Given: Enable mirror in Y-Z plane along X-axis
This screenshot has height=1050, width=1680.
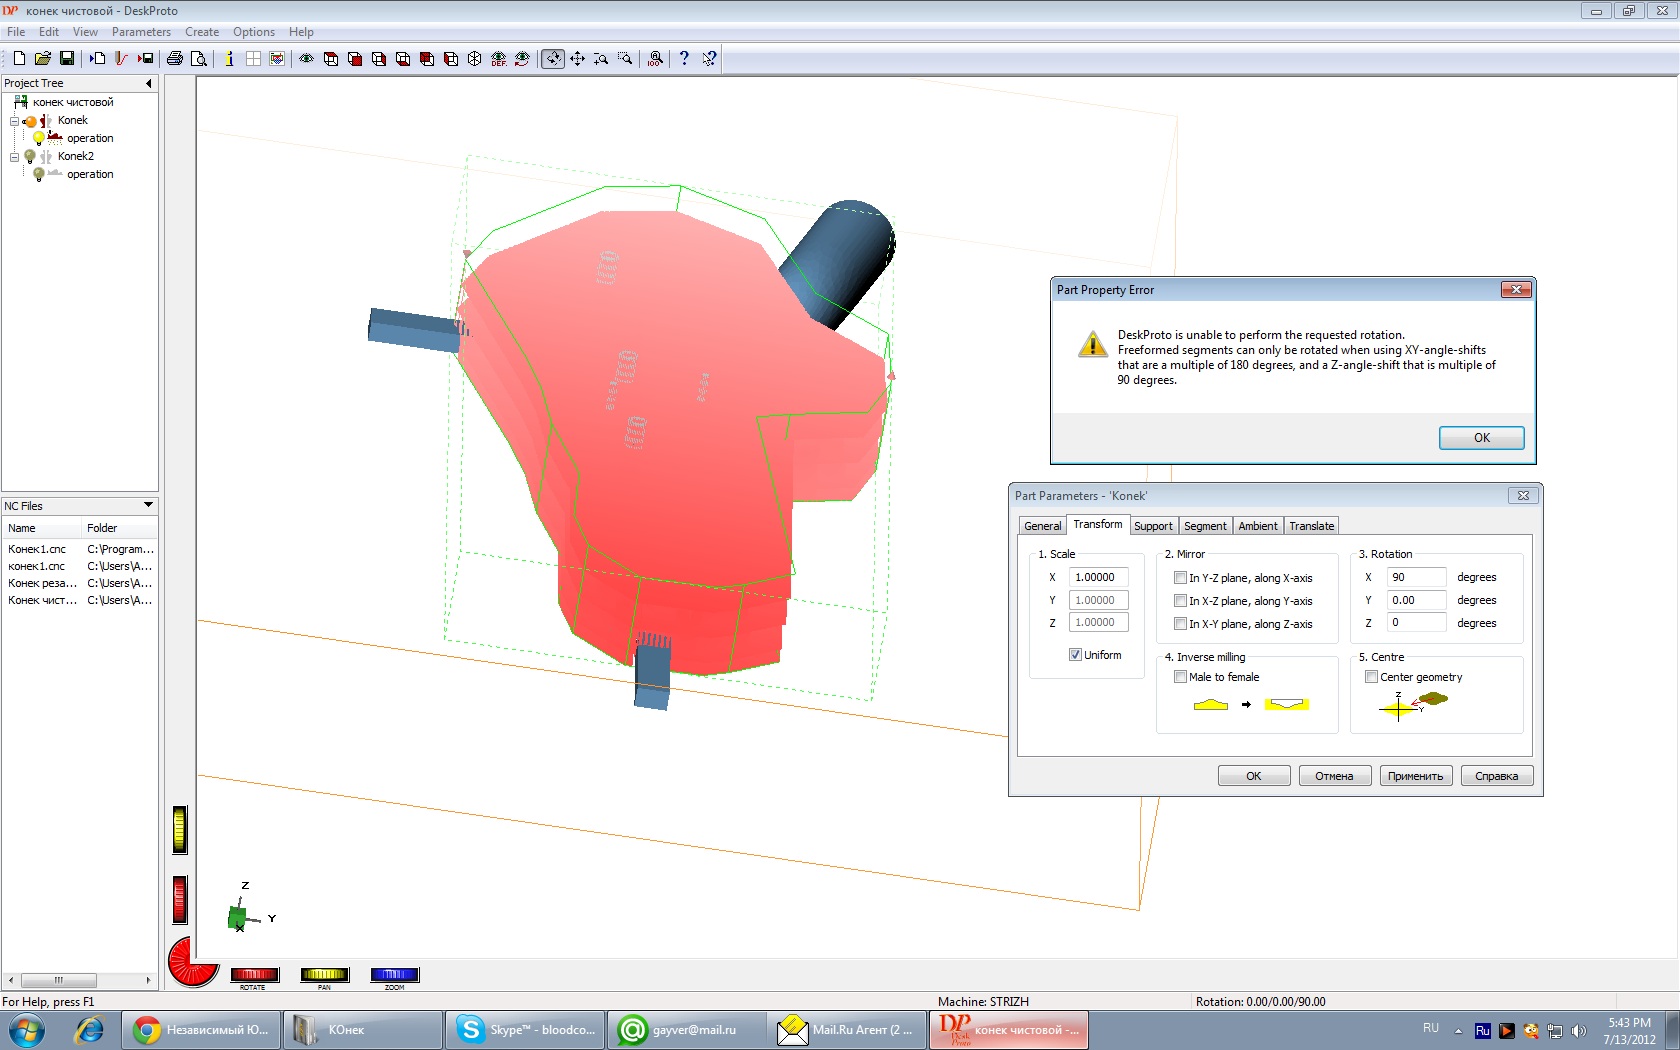Looking at the screenshot, I should [x=1180, y=578].
